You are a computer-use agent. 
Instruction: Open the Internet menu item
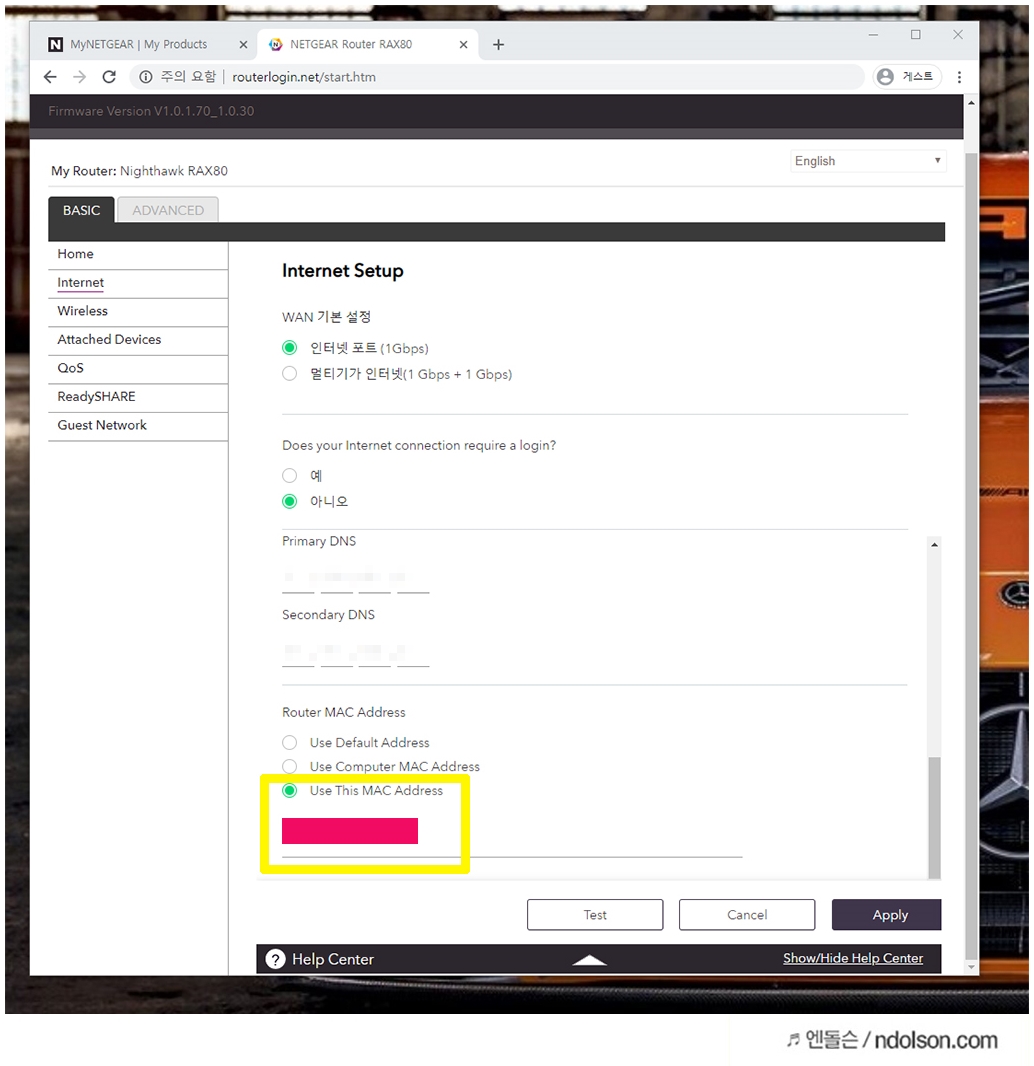[138, 283]
